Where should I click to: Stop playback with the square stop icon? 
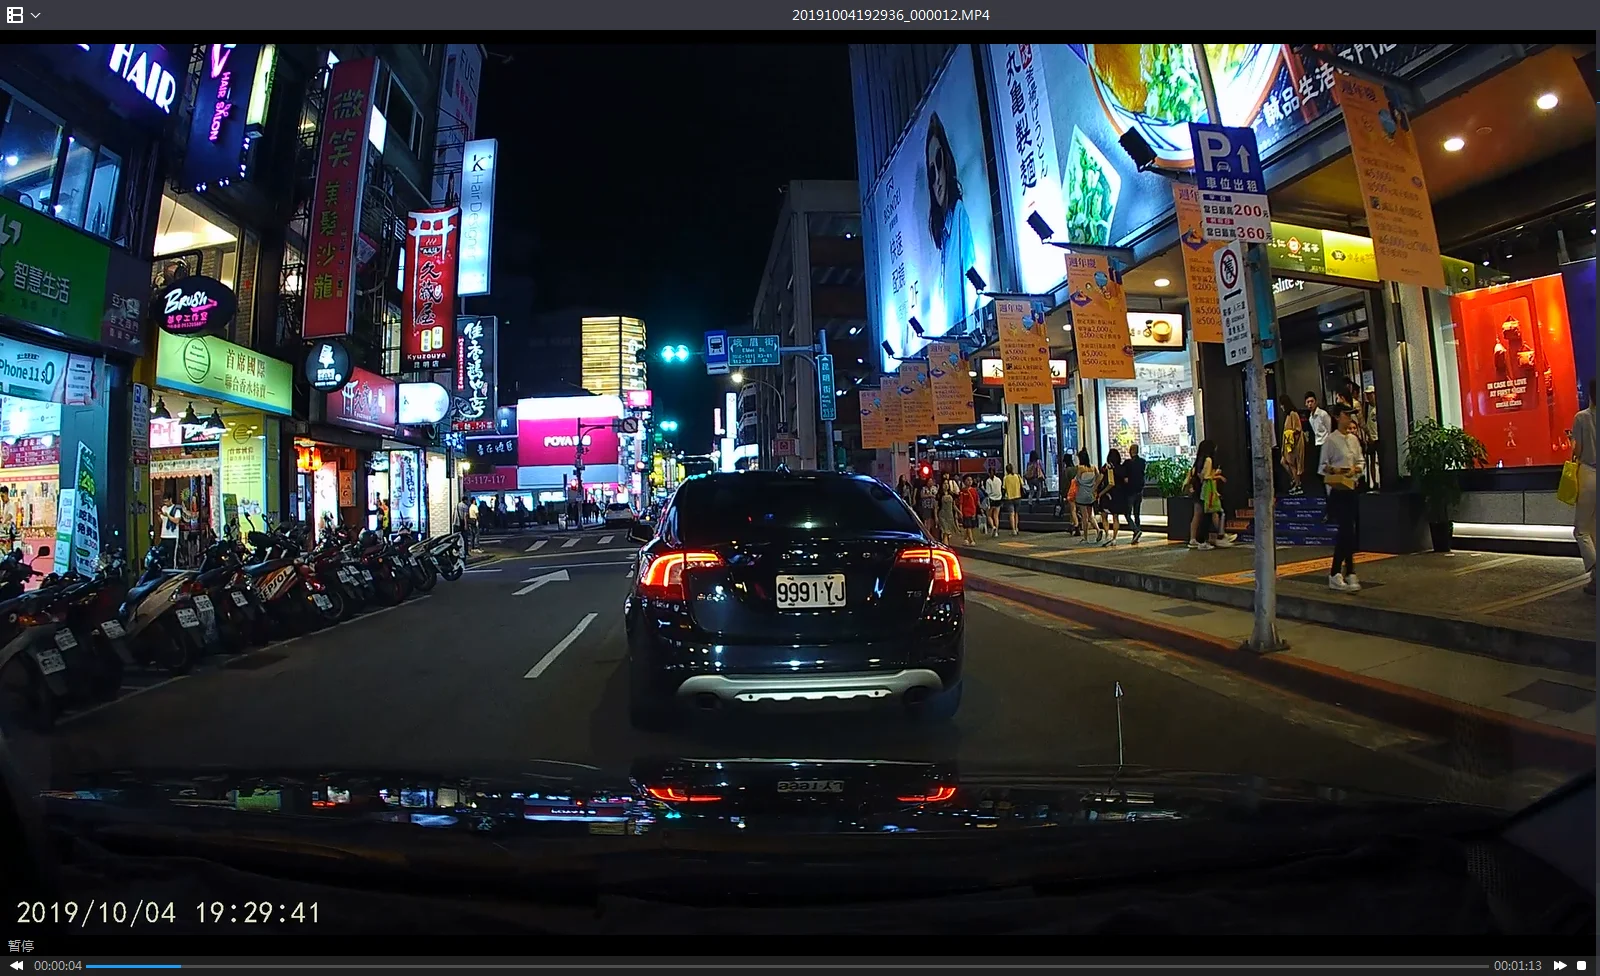click(x=1581, y=965)
